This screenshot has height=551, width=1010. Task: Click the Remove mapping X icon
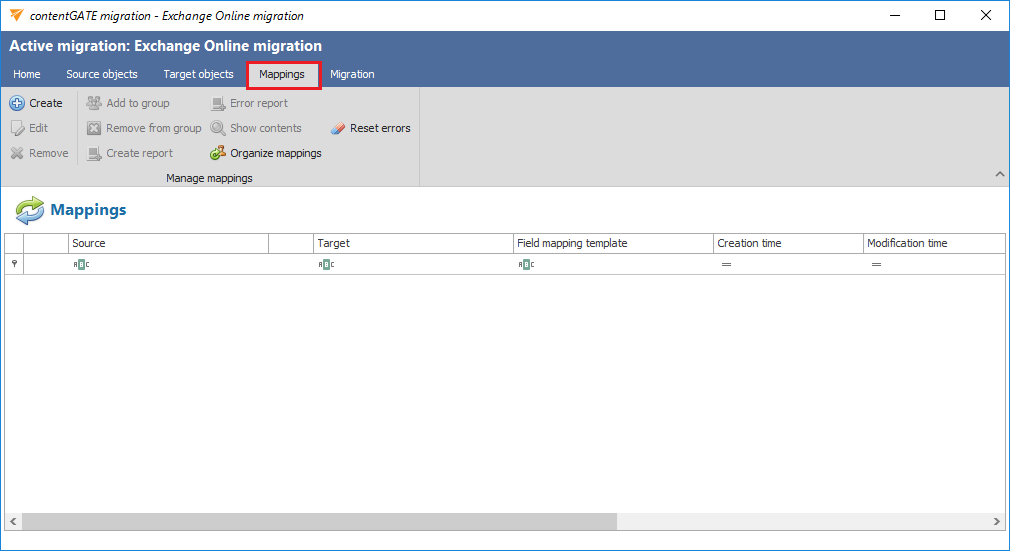[x=17, y=153]
